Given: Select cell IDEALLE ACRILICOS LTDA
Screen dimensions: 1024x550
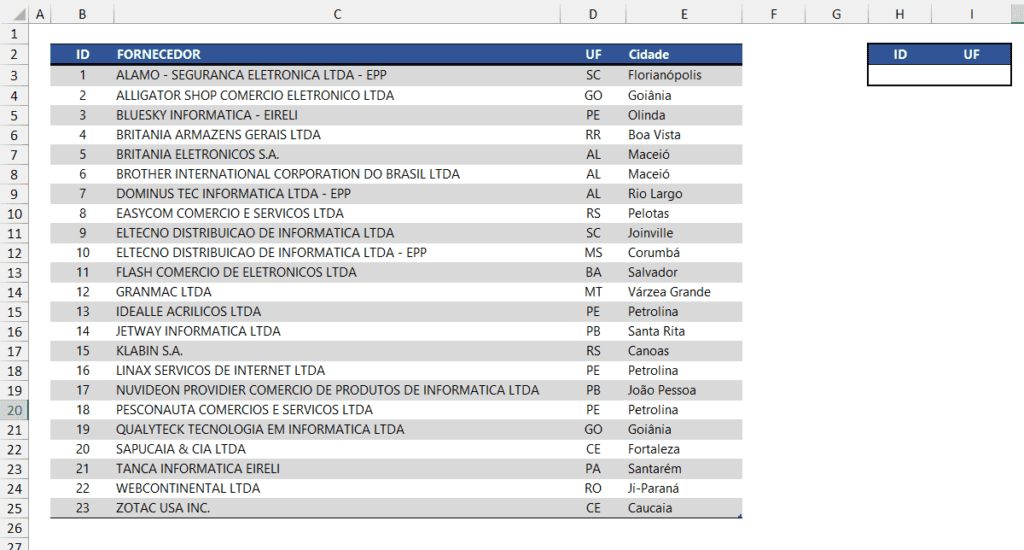Looking at the screenshot, I should point(337,311).
